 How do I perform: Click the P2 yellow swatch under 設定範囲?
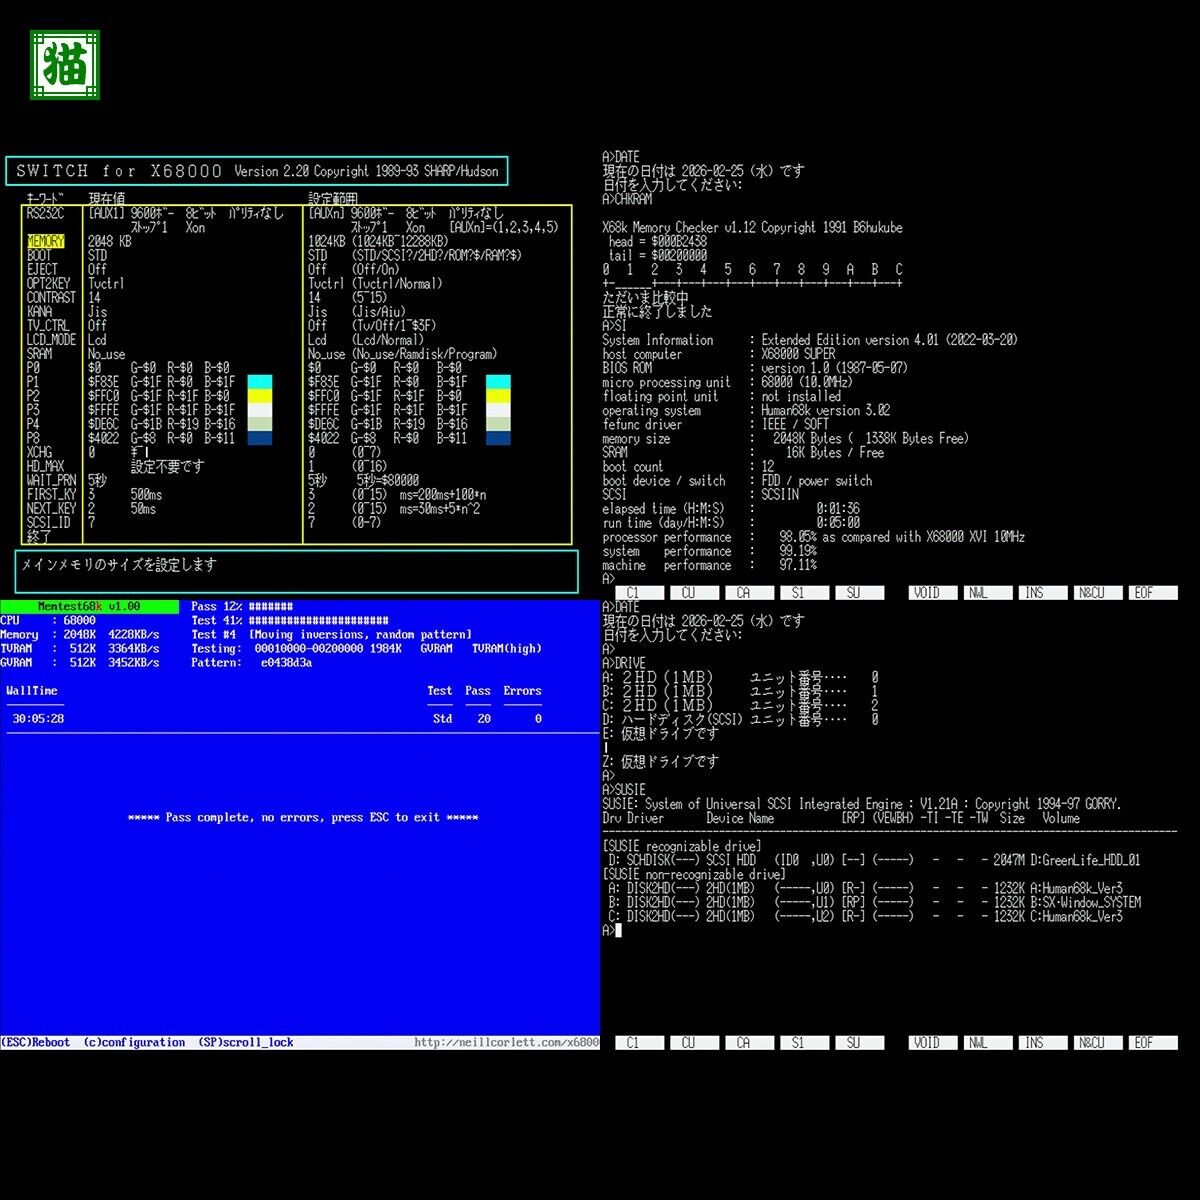click(498, 395)
